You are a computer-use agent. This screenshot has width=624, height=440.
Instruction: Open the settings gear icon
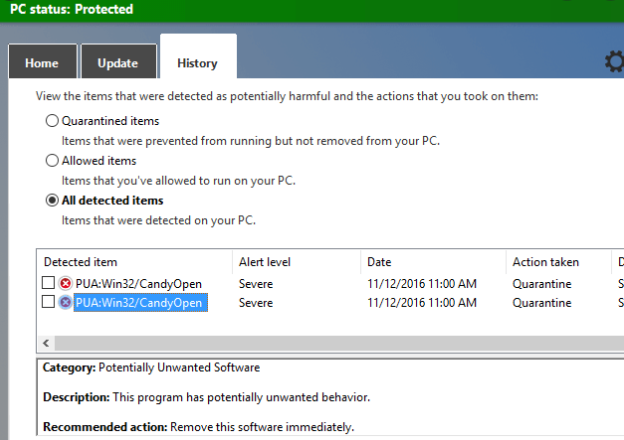(614, 62)
